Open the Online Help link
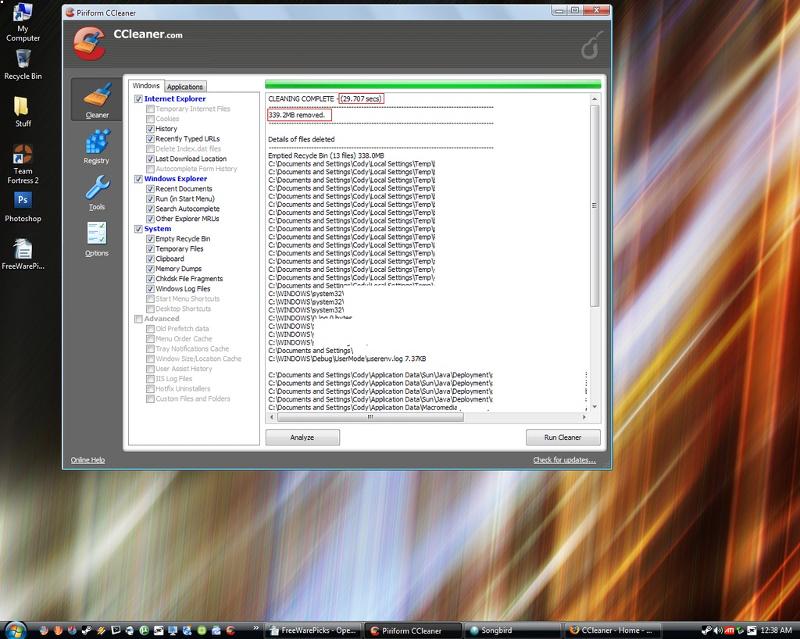Viewport: 800px width, 639px height. tap(88, 460)
